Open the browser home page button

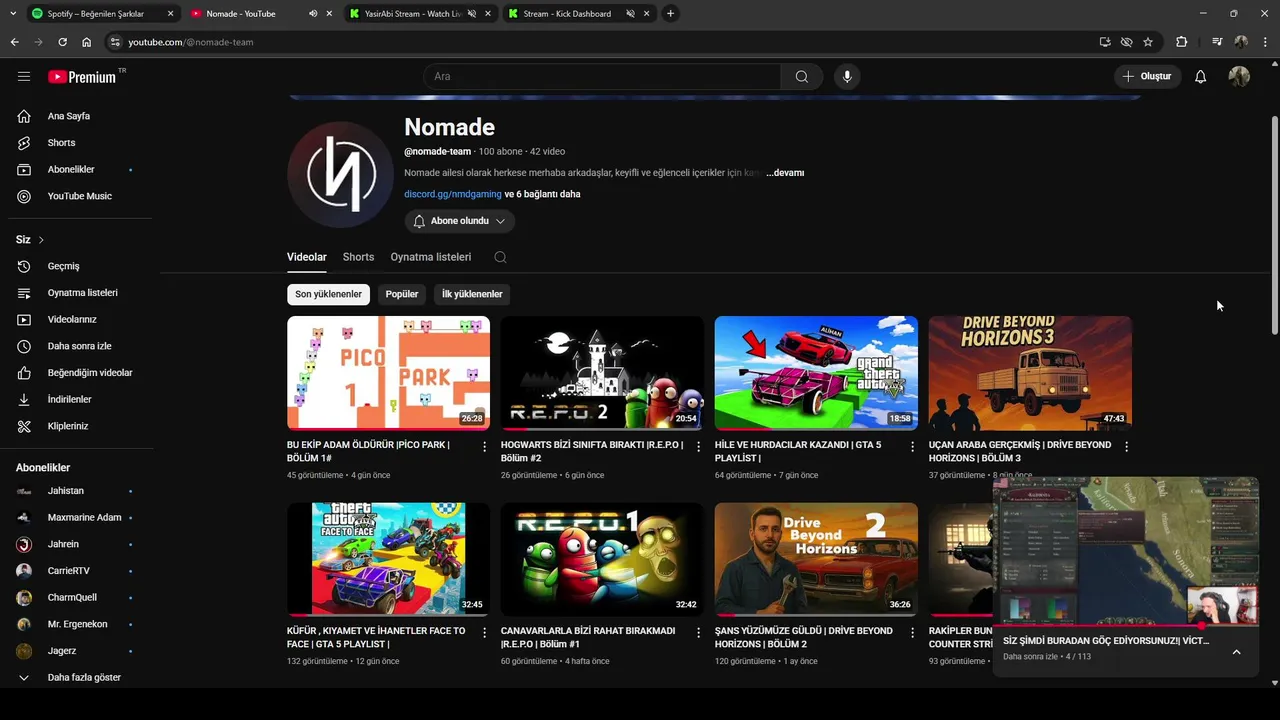[x=86, y=42]
